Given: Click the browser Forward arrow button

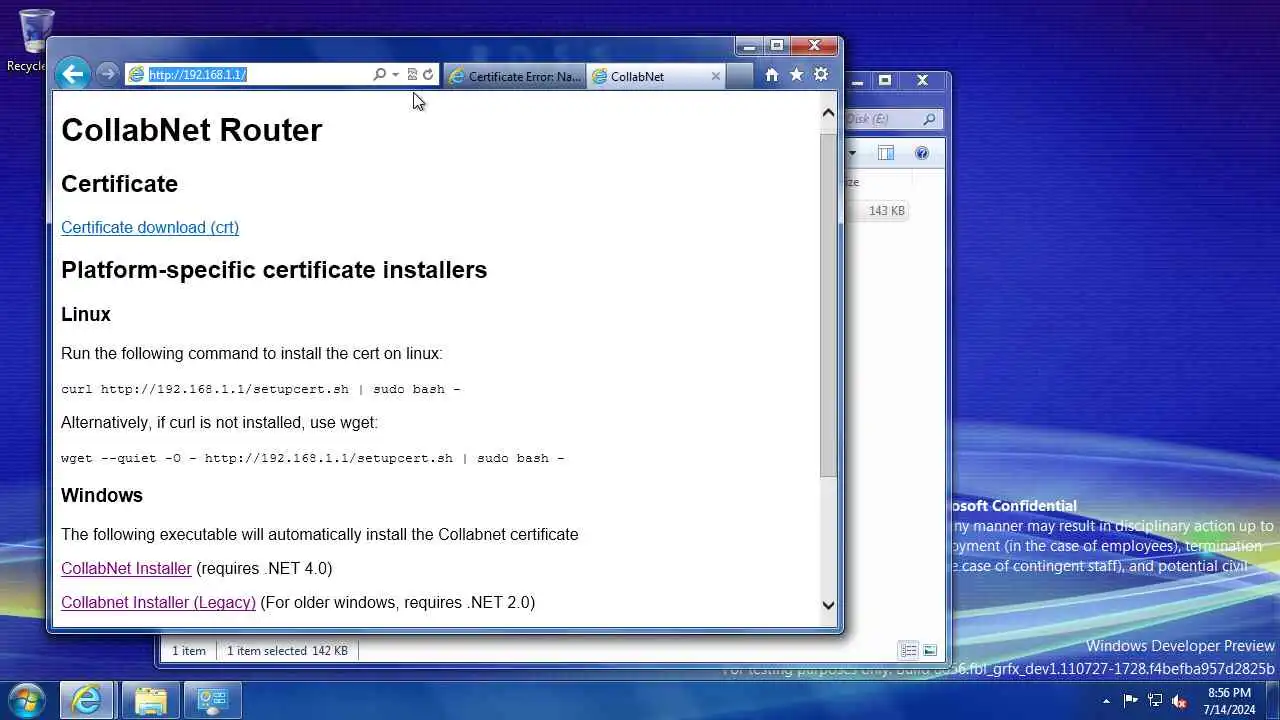Looking at the screenshot, I should point(107,74).
